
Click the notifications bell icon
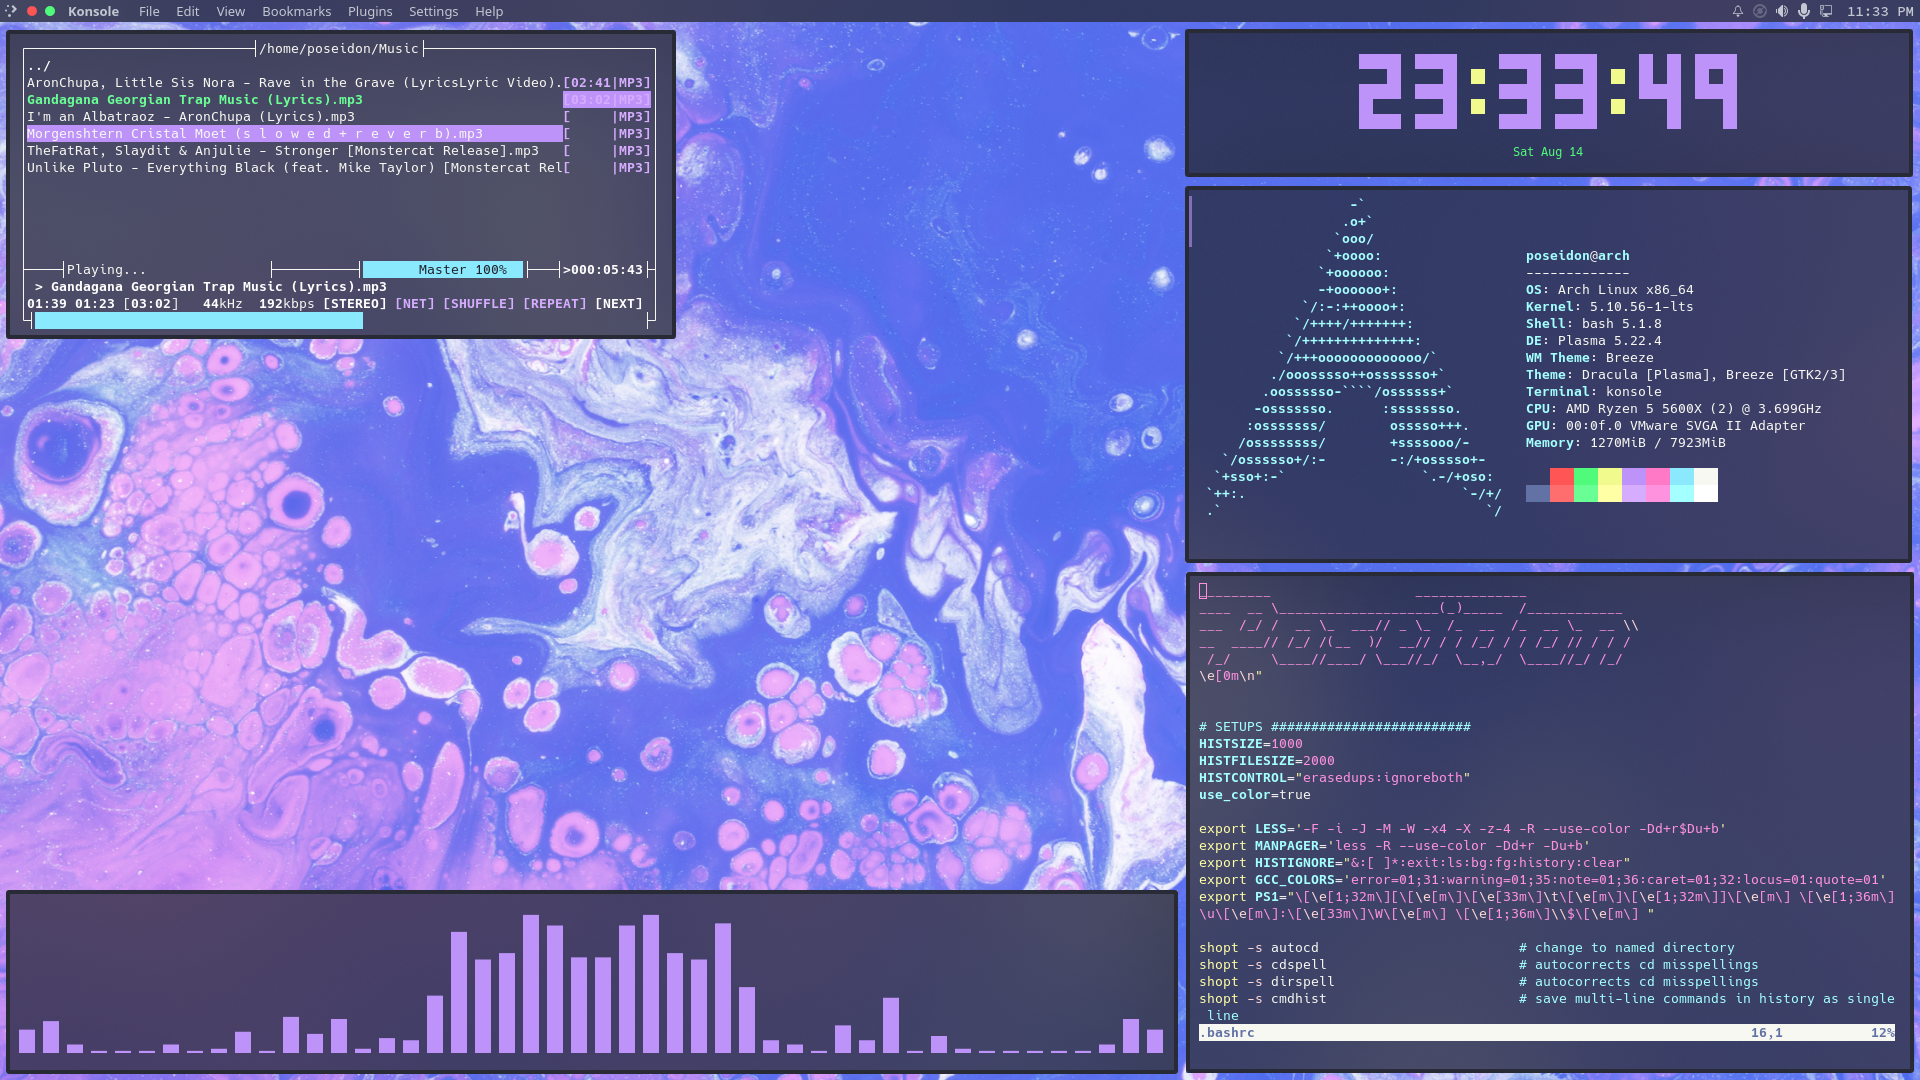[x=1738, y=11]
